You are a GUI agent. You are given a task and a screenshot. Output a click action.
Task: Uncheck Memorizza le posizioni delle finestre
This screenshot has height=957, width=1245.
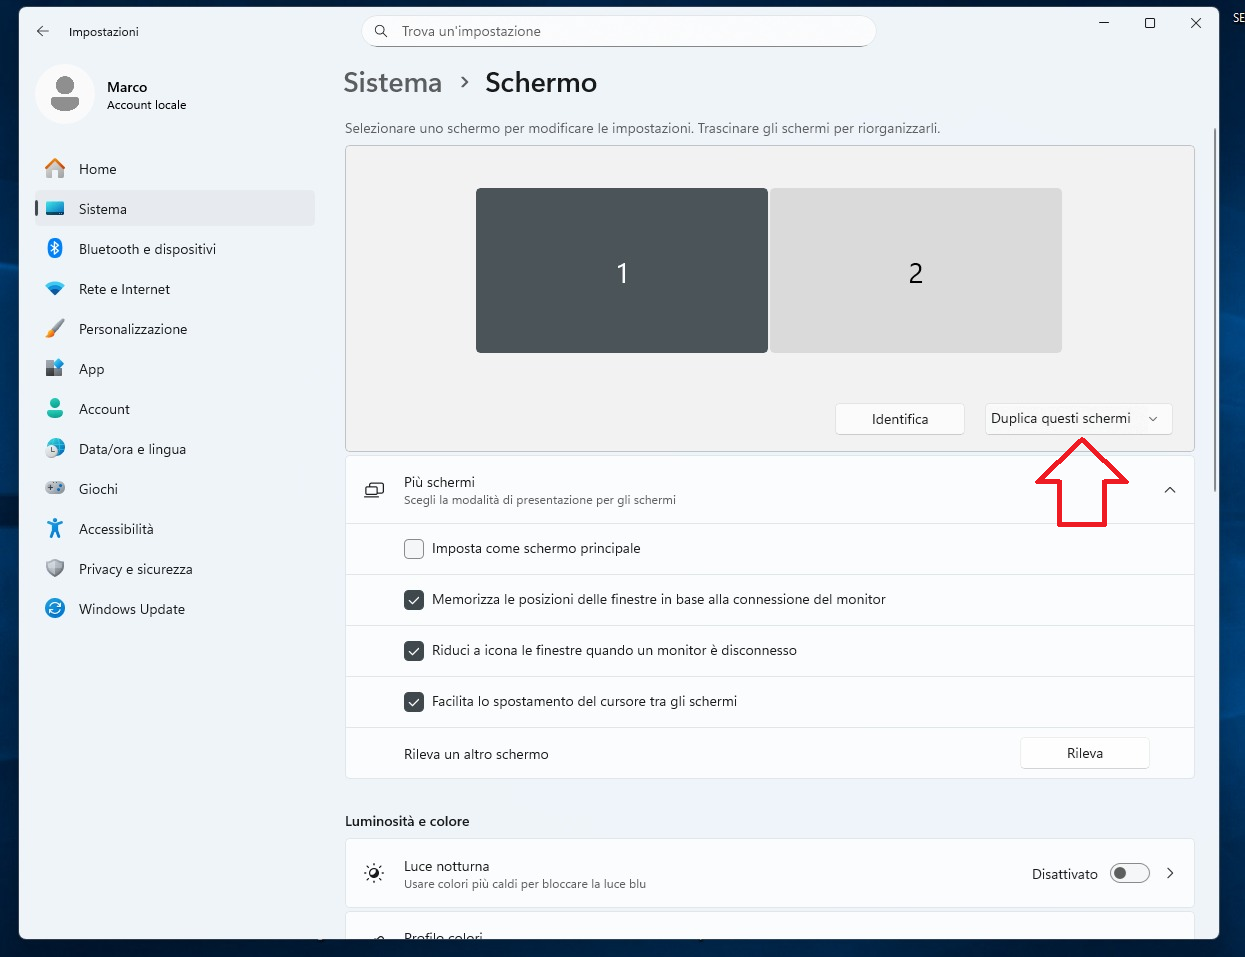click(x=414, y=600)
